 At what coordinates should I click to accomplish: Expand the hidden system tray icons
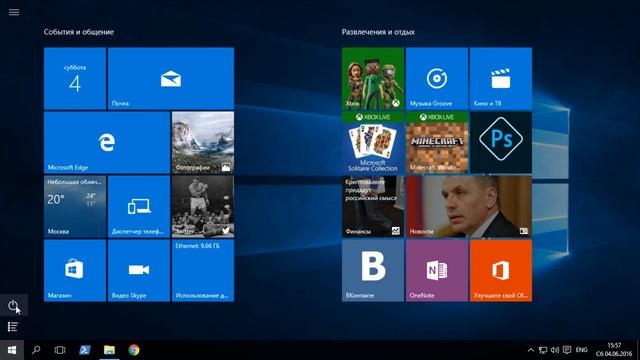point(531,350)
